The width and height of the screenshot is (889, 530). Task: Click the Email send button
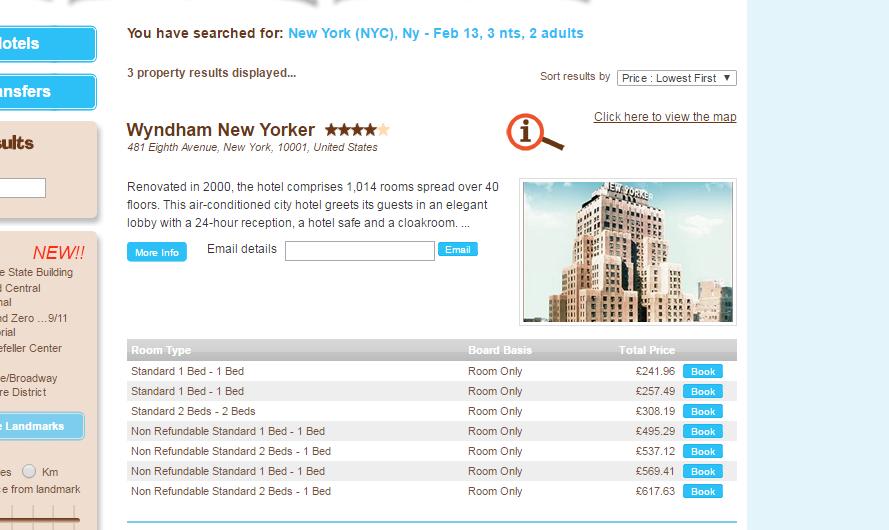pyautogui.click(x=458, y=249)
